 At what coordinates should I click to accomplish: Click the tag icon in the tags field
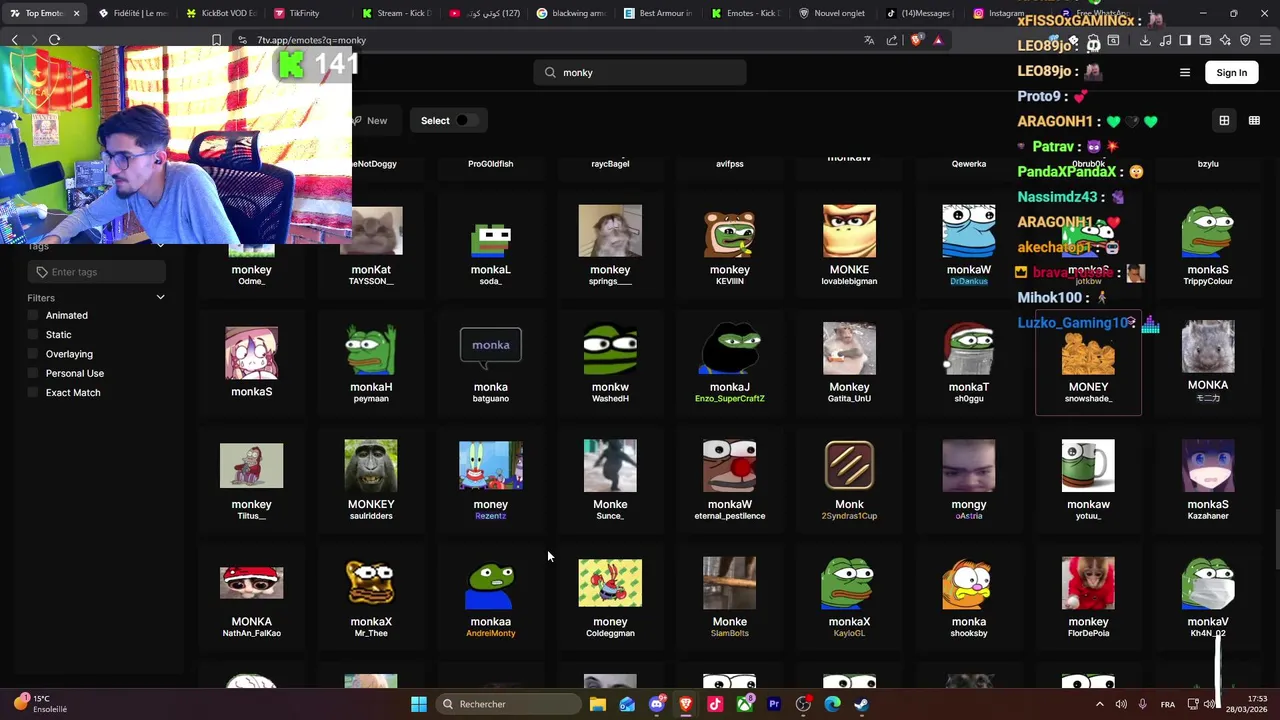pyautogui.click(x=42, y=272)
